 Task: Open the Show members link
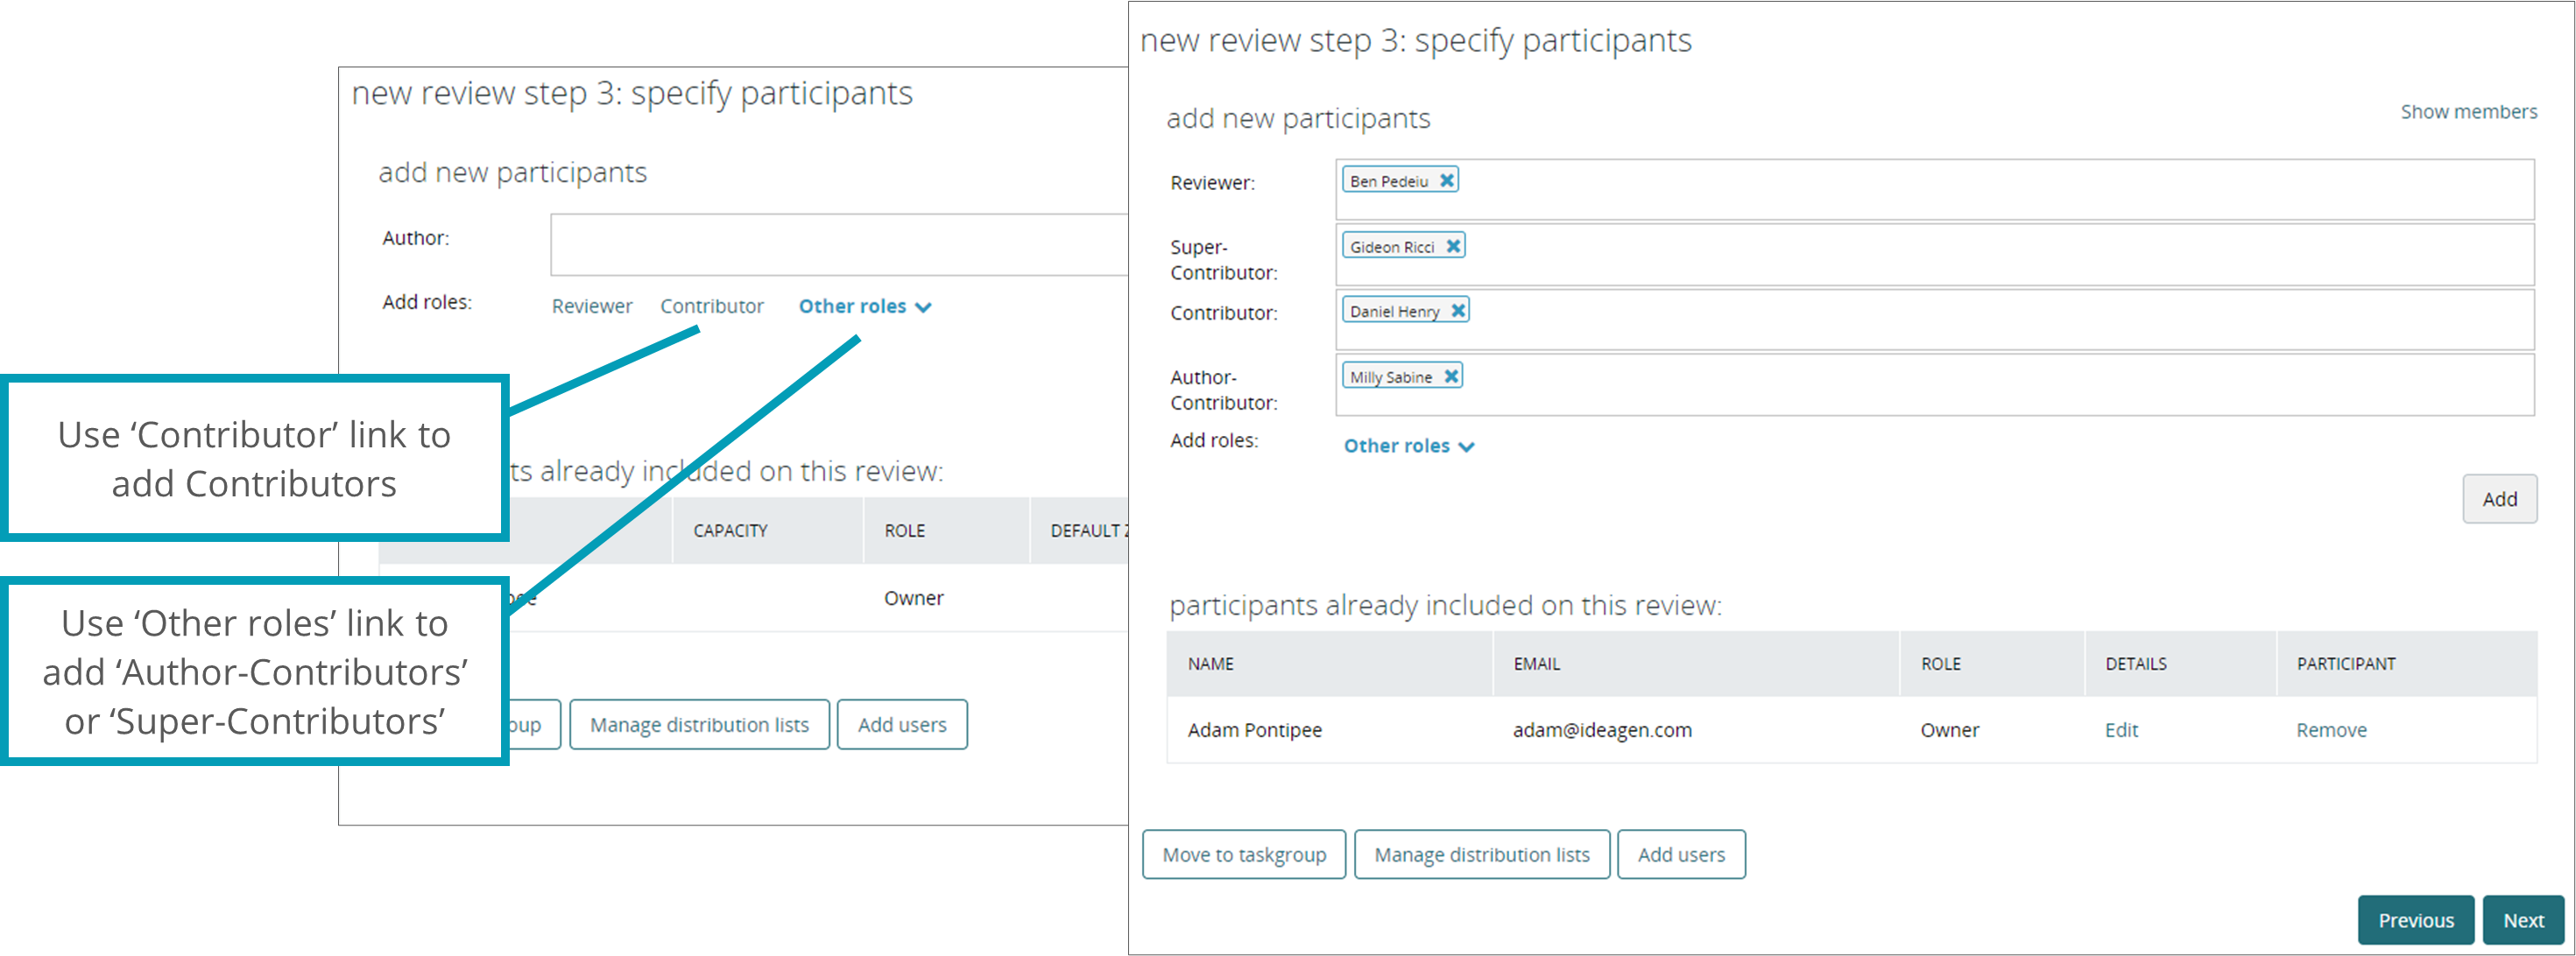click(x=2468, y=112)
